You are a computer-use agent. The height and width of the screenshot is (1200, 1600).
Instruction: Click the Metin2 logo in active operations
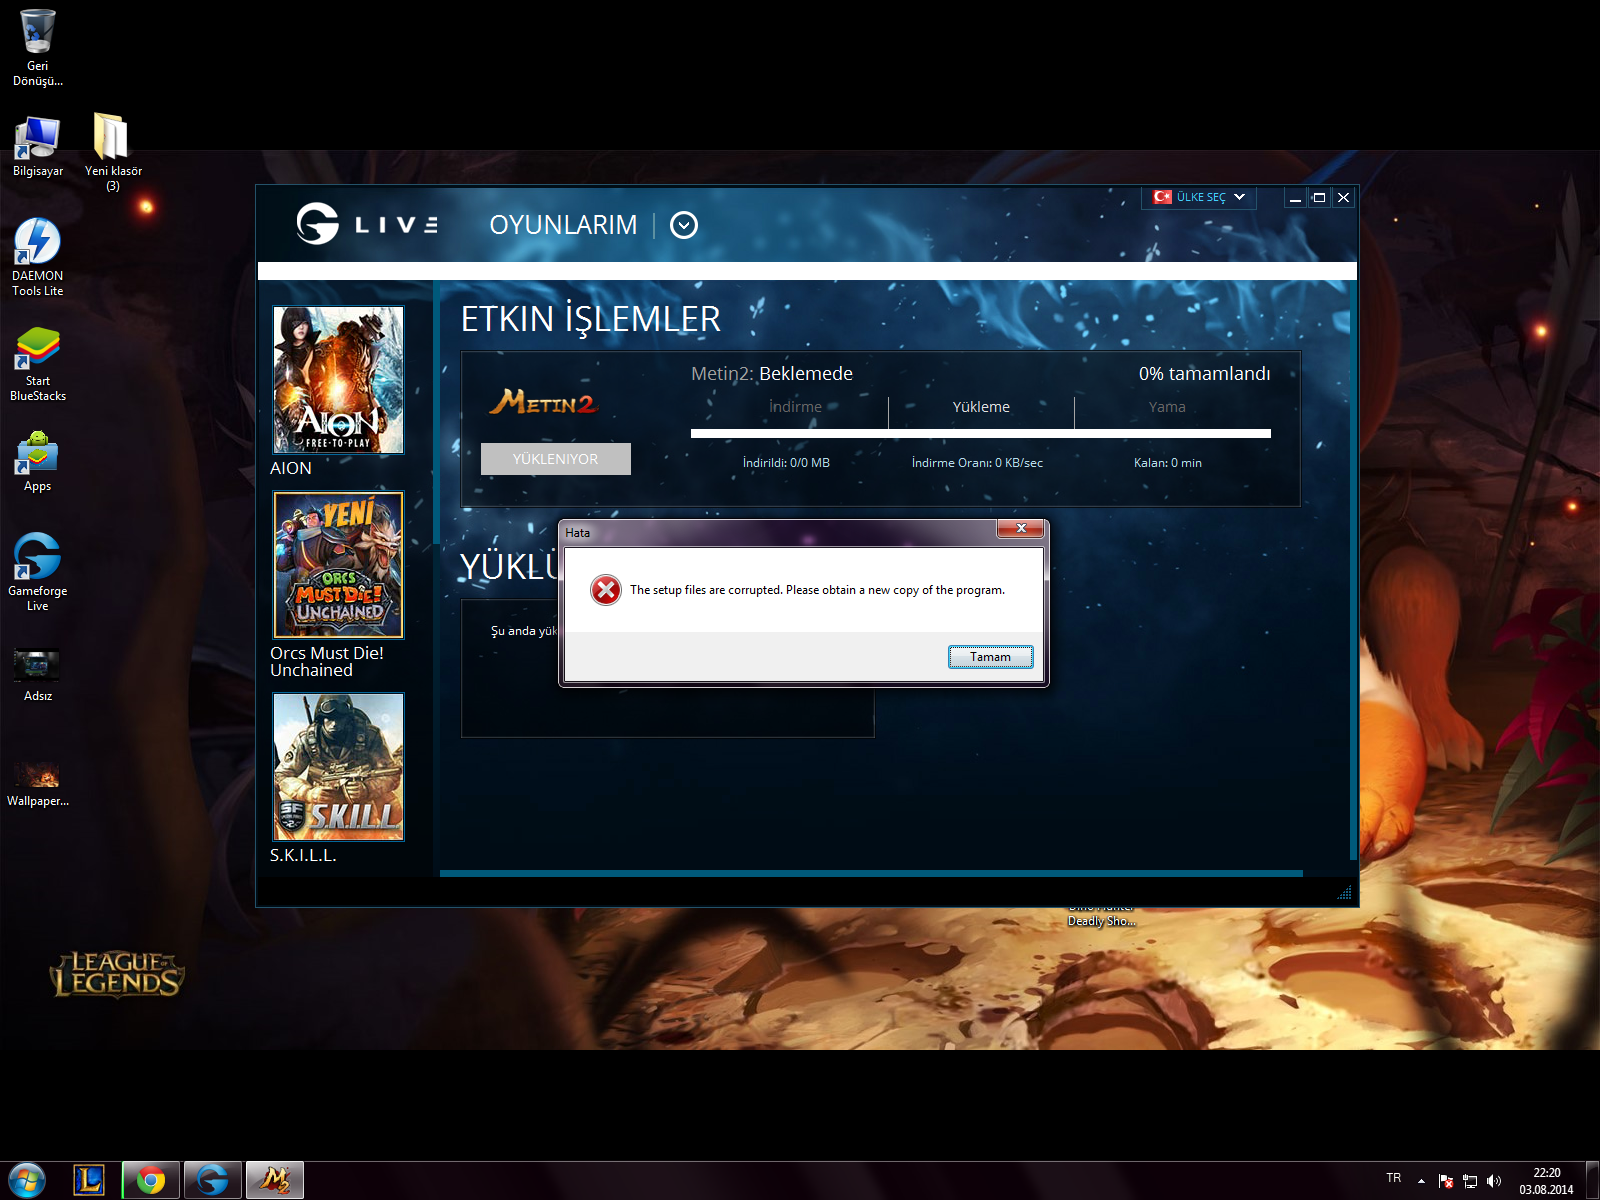(x=543, y=403)
